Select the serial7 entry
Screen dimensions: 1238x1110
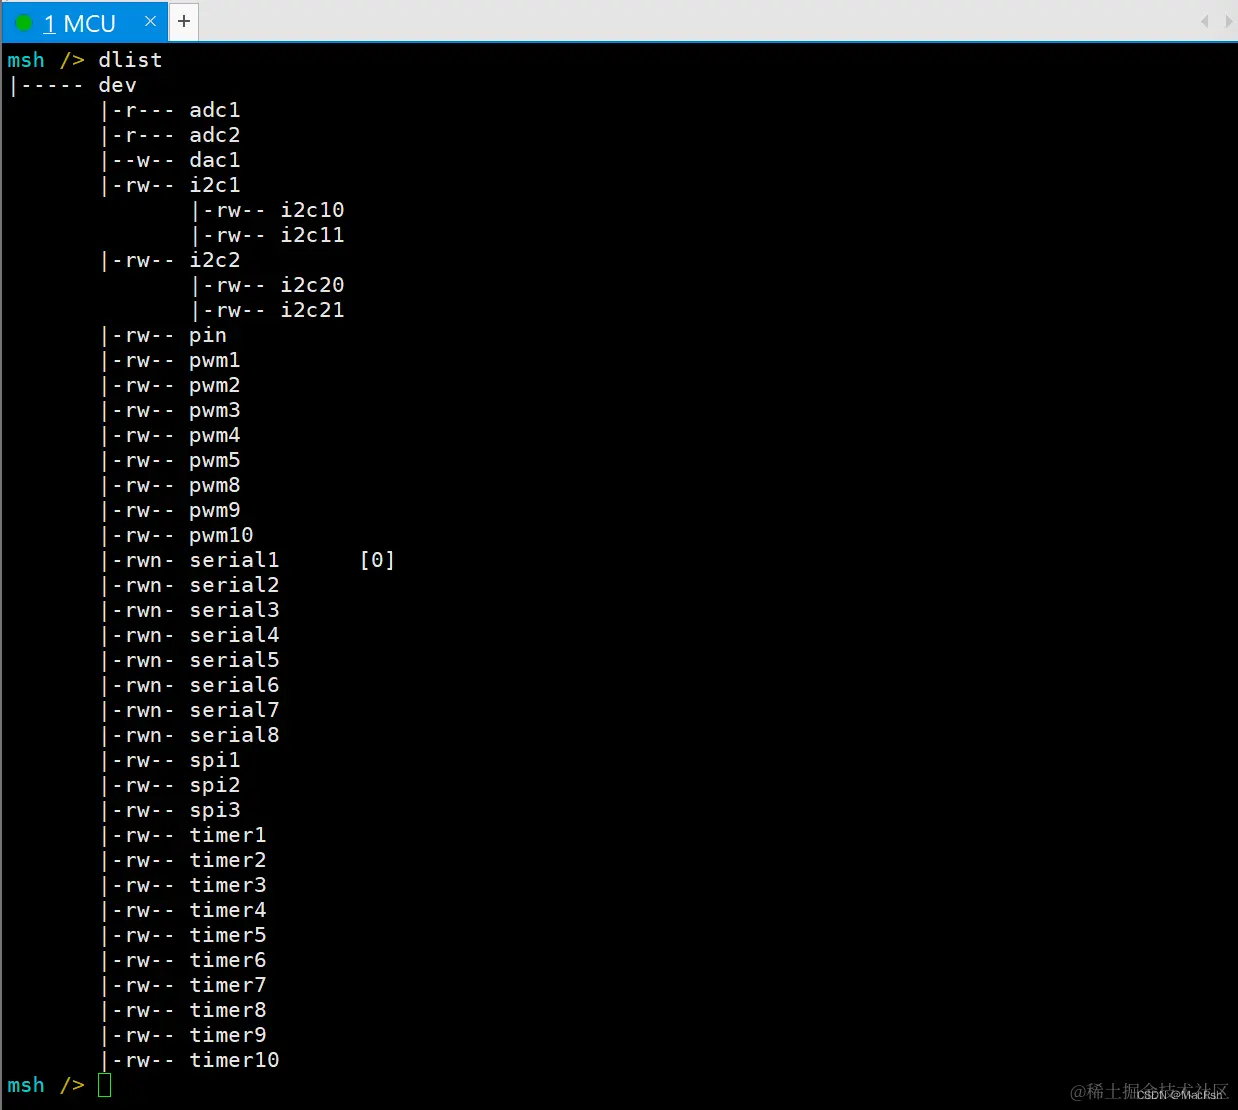pos(234,710)
